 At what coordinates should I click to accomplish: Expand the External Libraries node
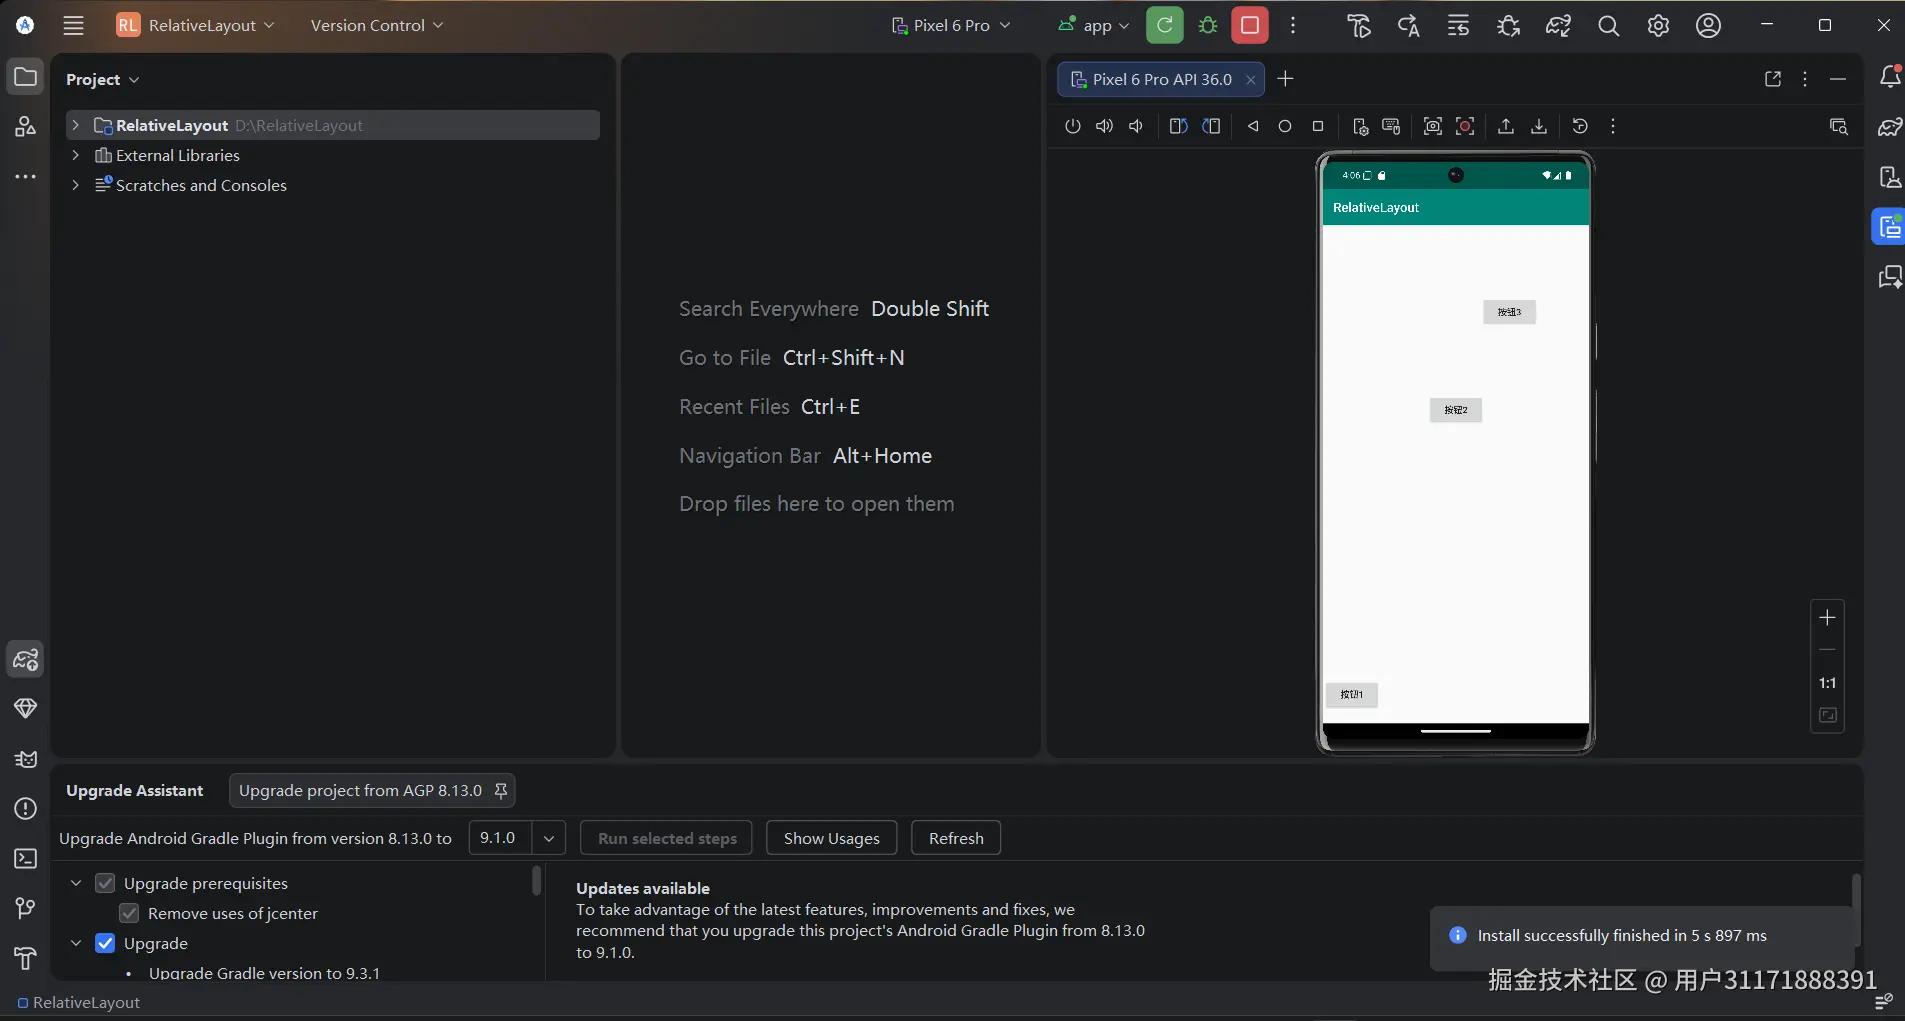(75, 155)
